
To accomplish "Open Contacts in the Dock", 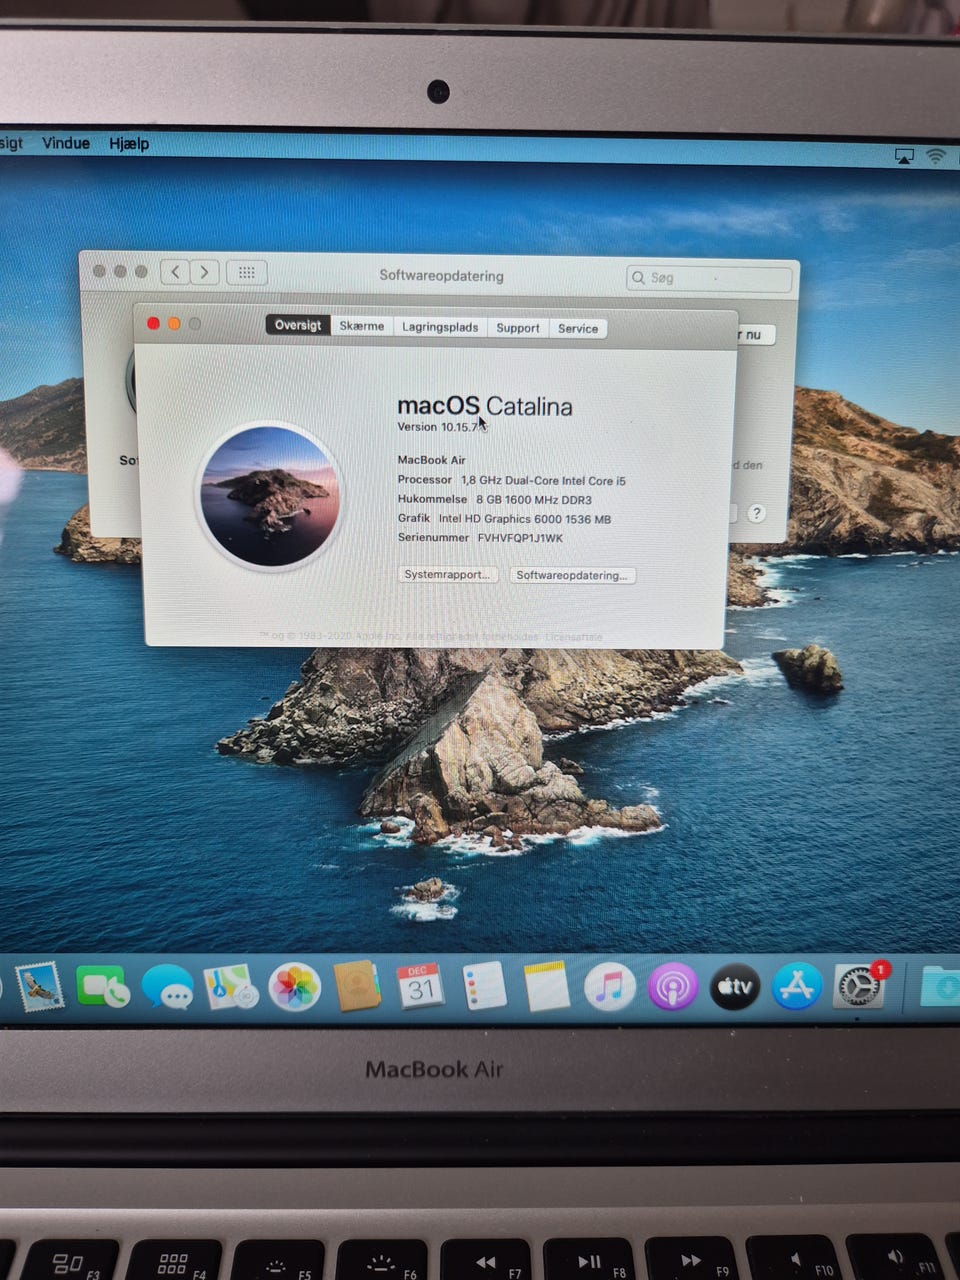I will tap(357, 987).
